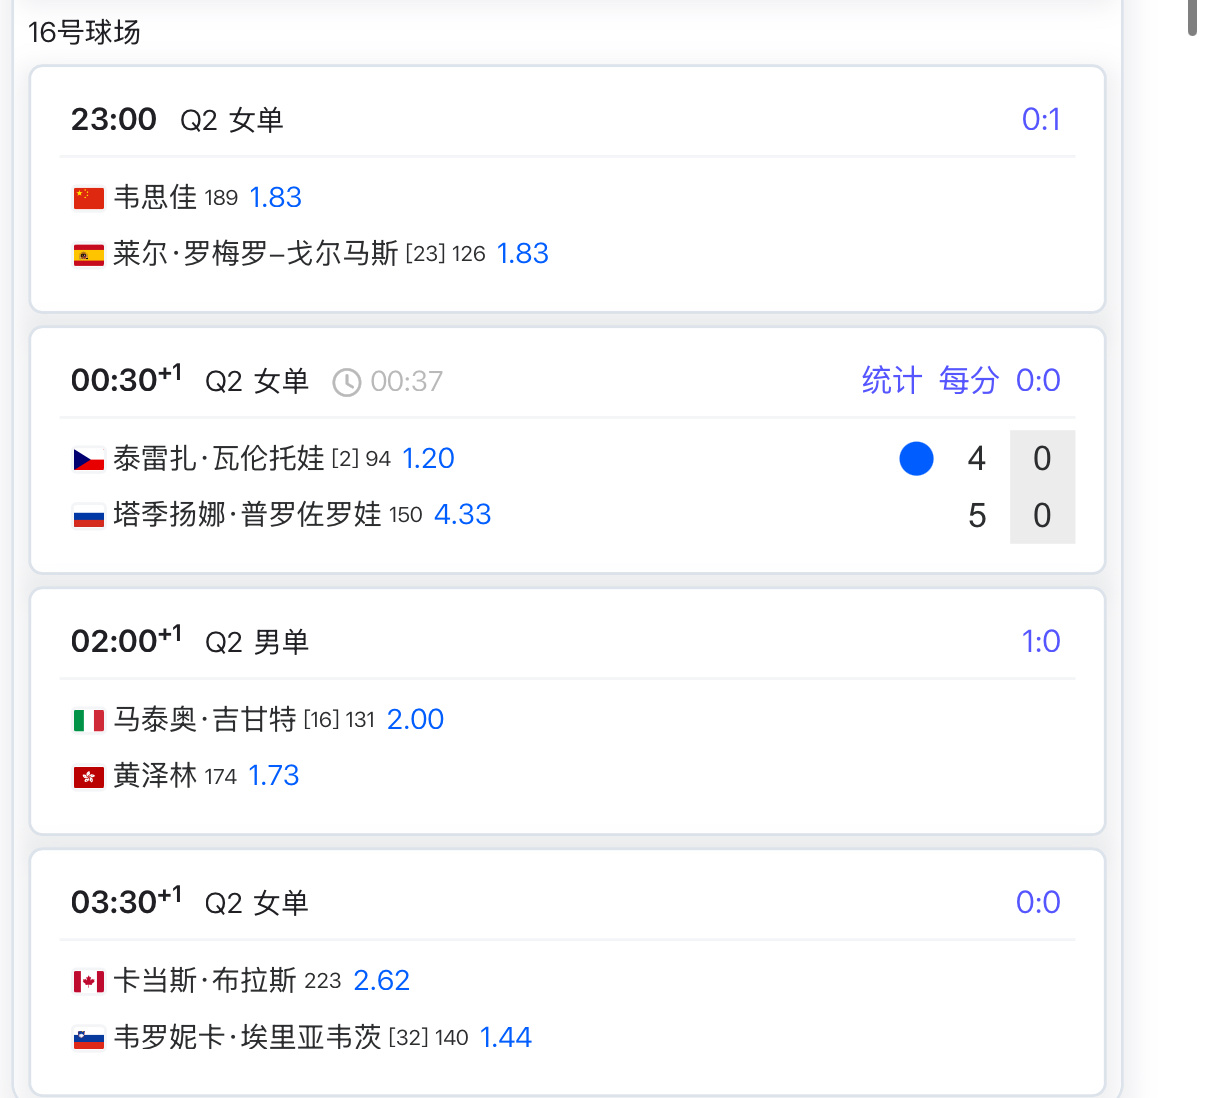Click the Spain flag icon beside 莱尔·罗梅罗
The image size is (1206, 1098).
click(x=89, y=255)
